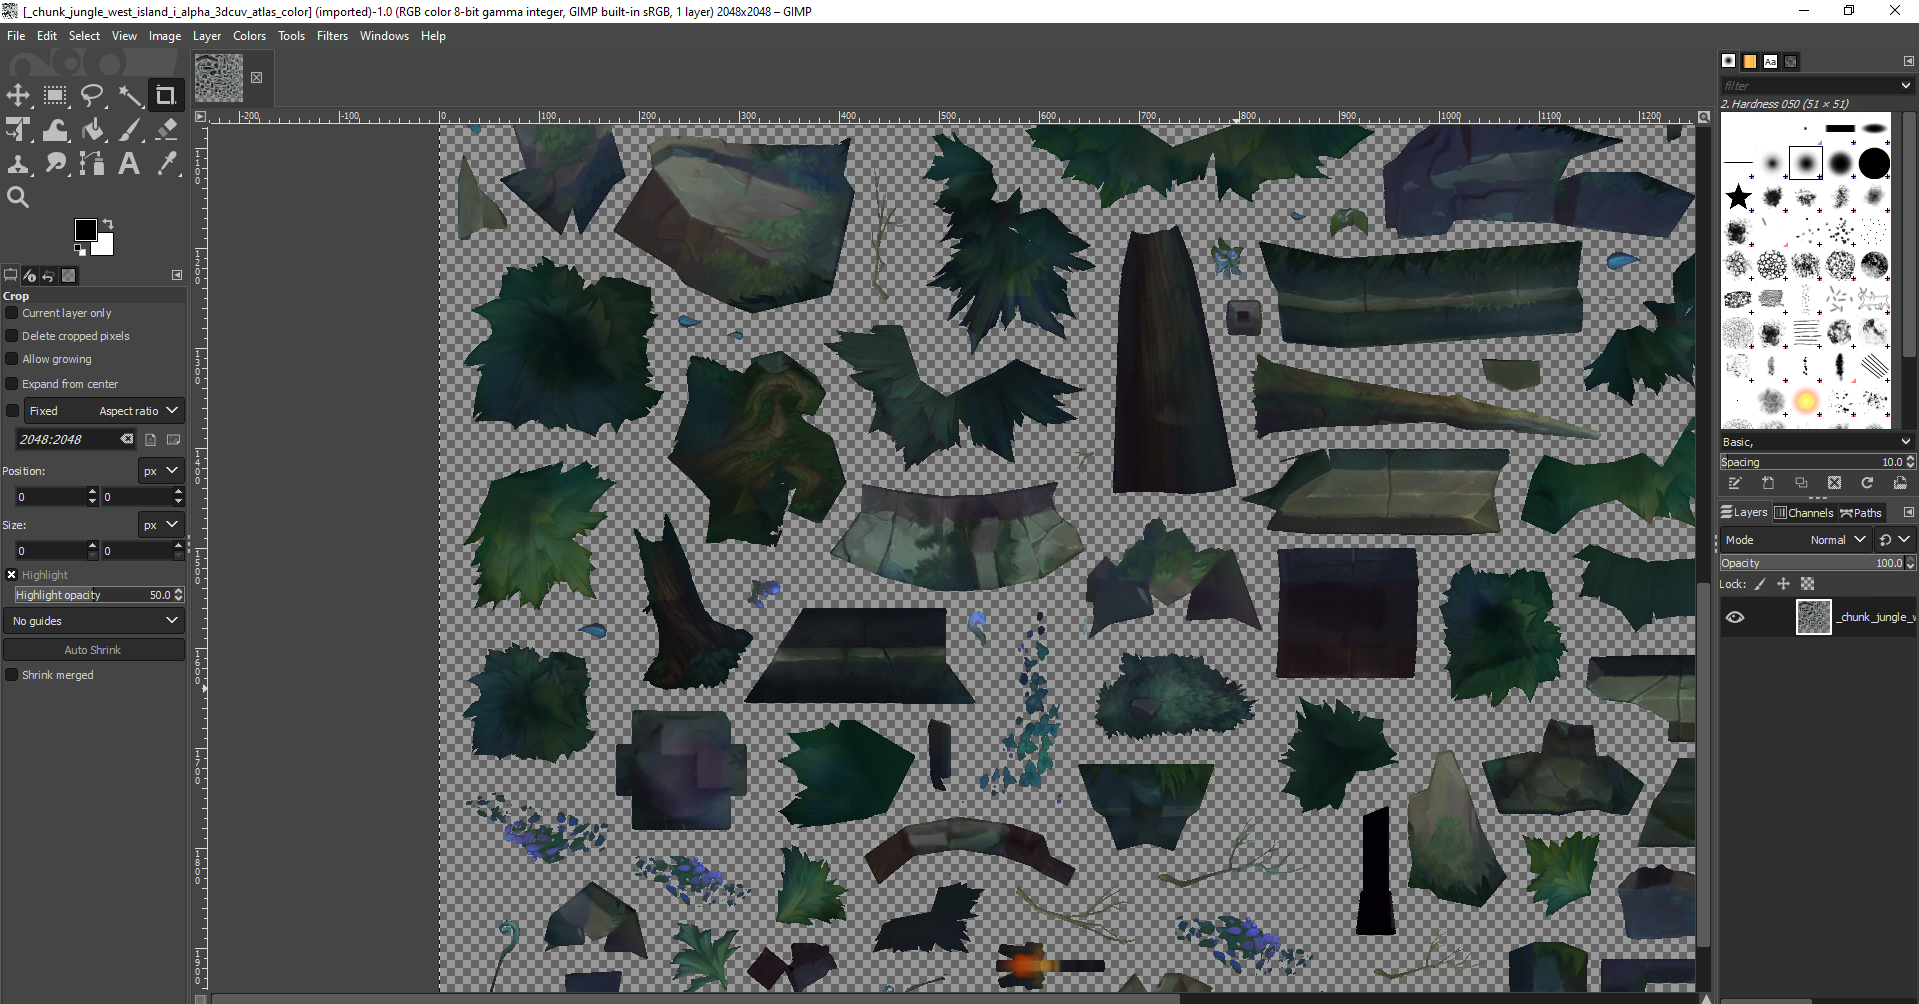Select the Fuzzy Select magic wand
The image size is (1919, 1004).
coord(129,96)
